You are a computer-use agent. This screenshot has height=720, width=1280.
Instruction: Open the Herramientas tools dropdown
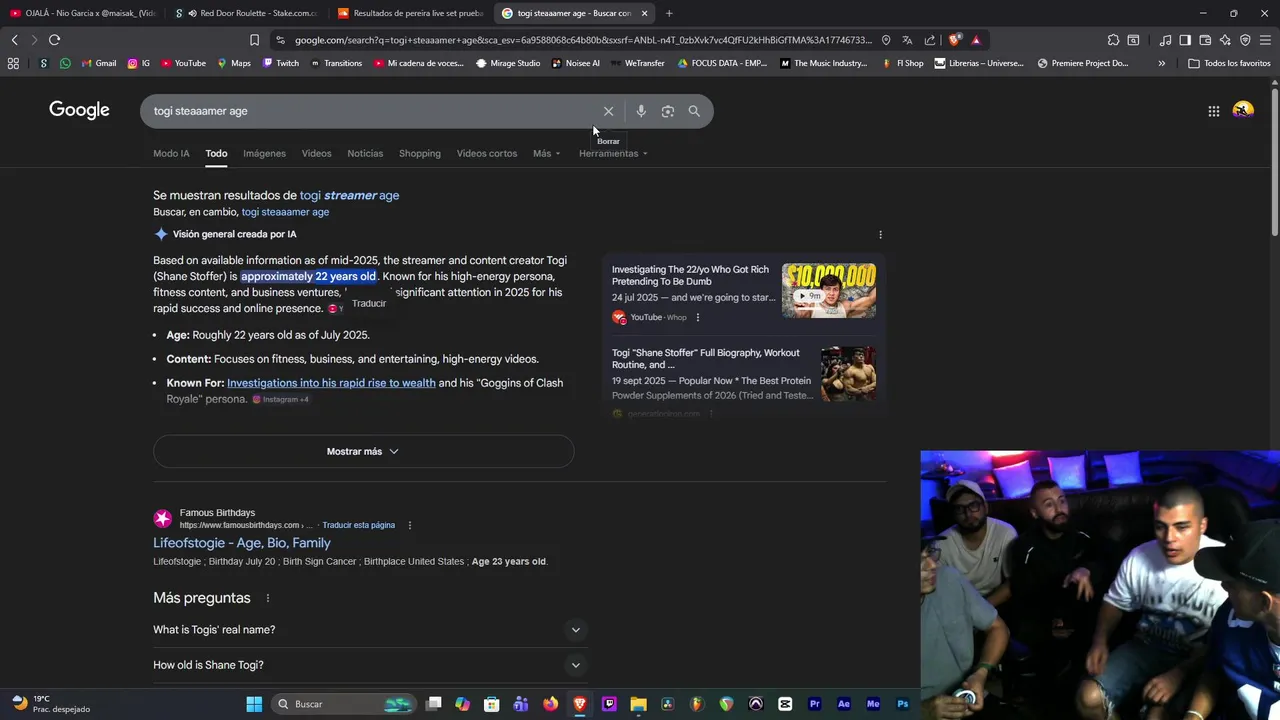(x=613, y=153)
